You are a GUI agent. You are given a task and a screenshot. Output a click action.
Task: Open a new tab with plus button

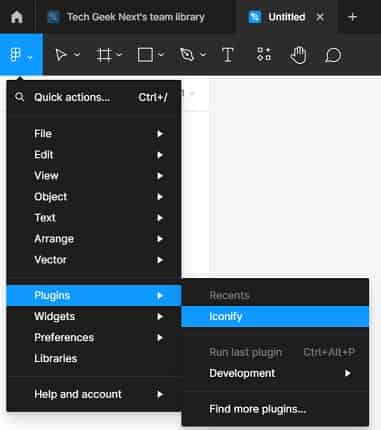352,17
